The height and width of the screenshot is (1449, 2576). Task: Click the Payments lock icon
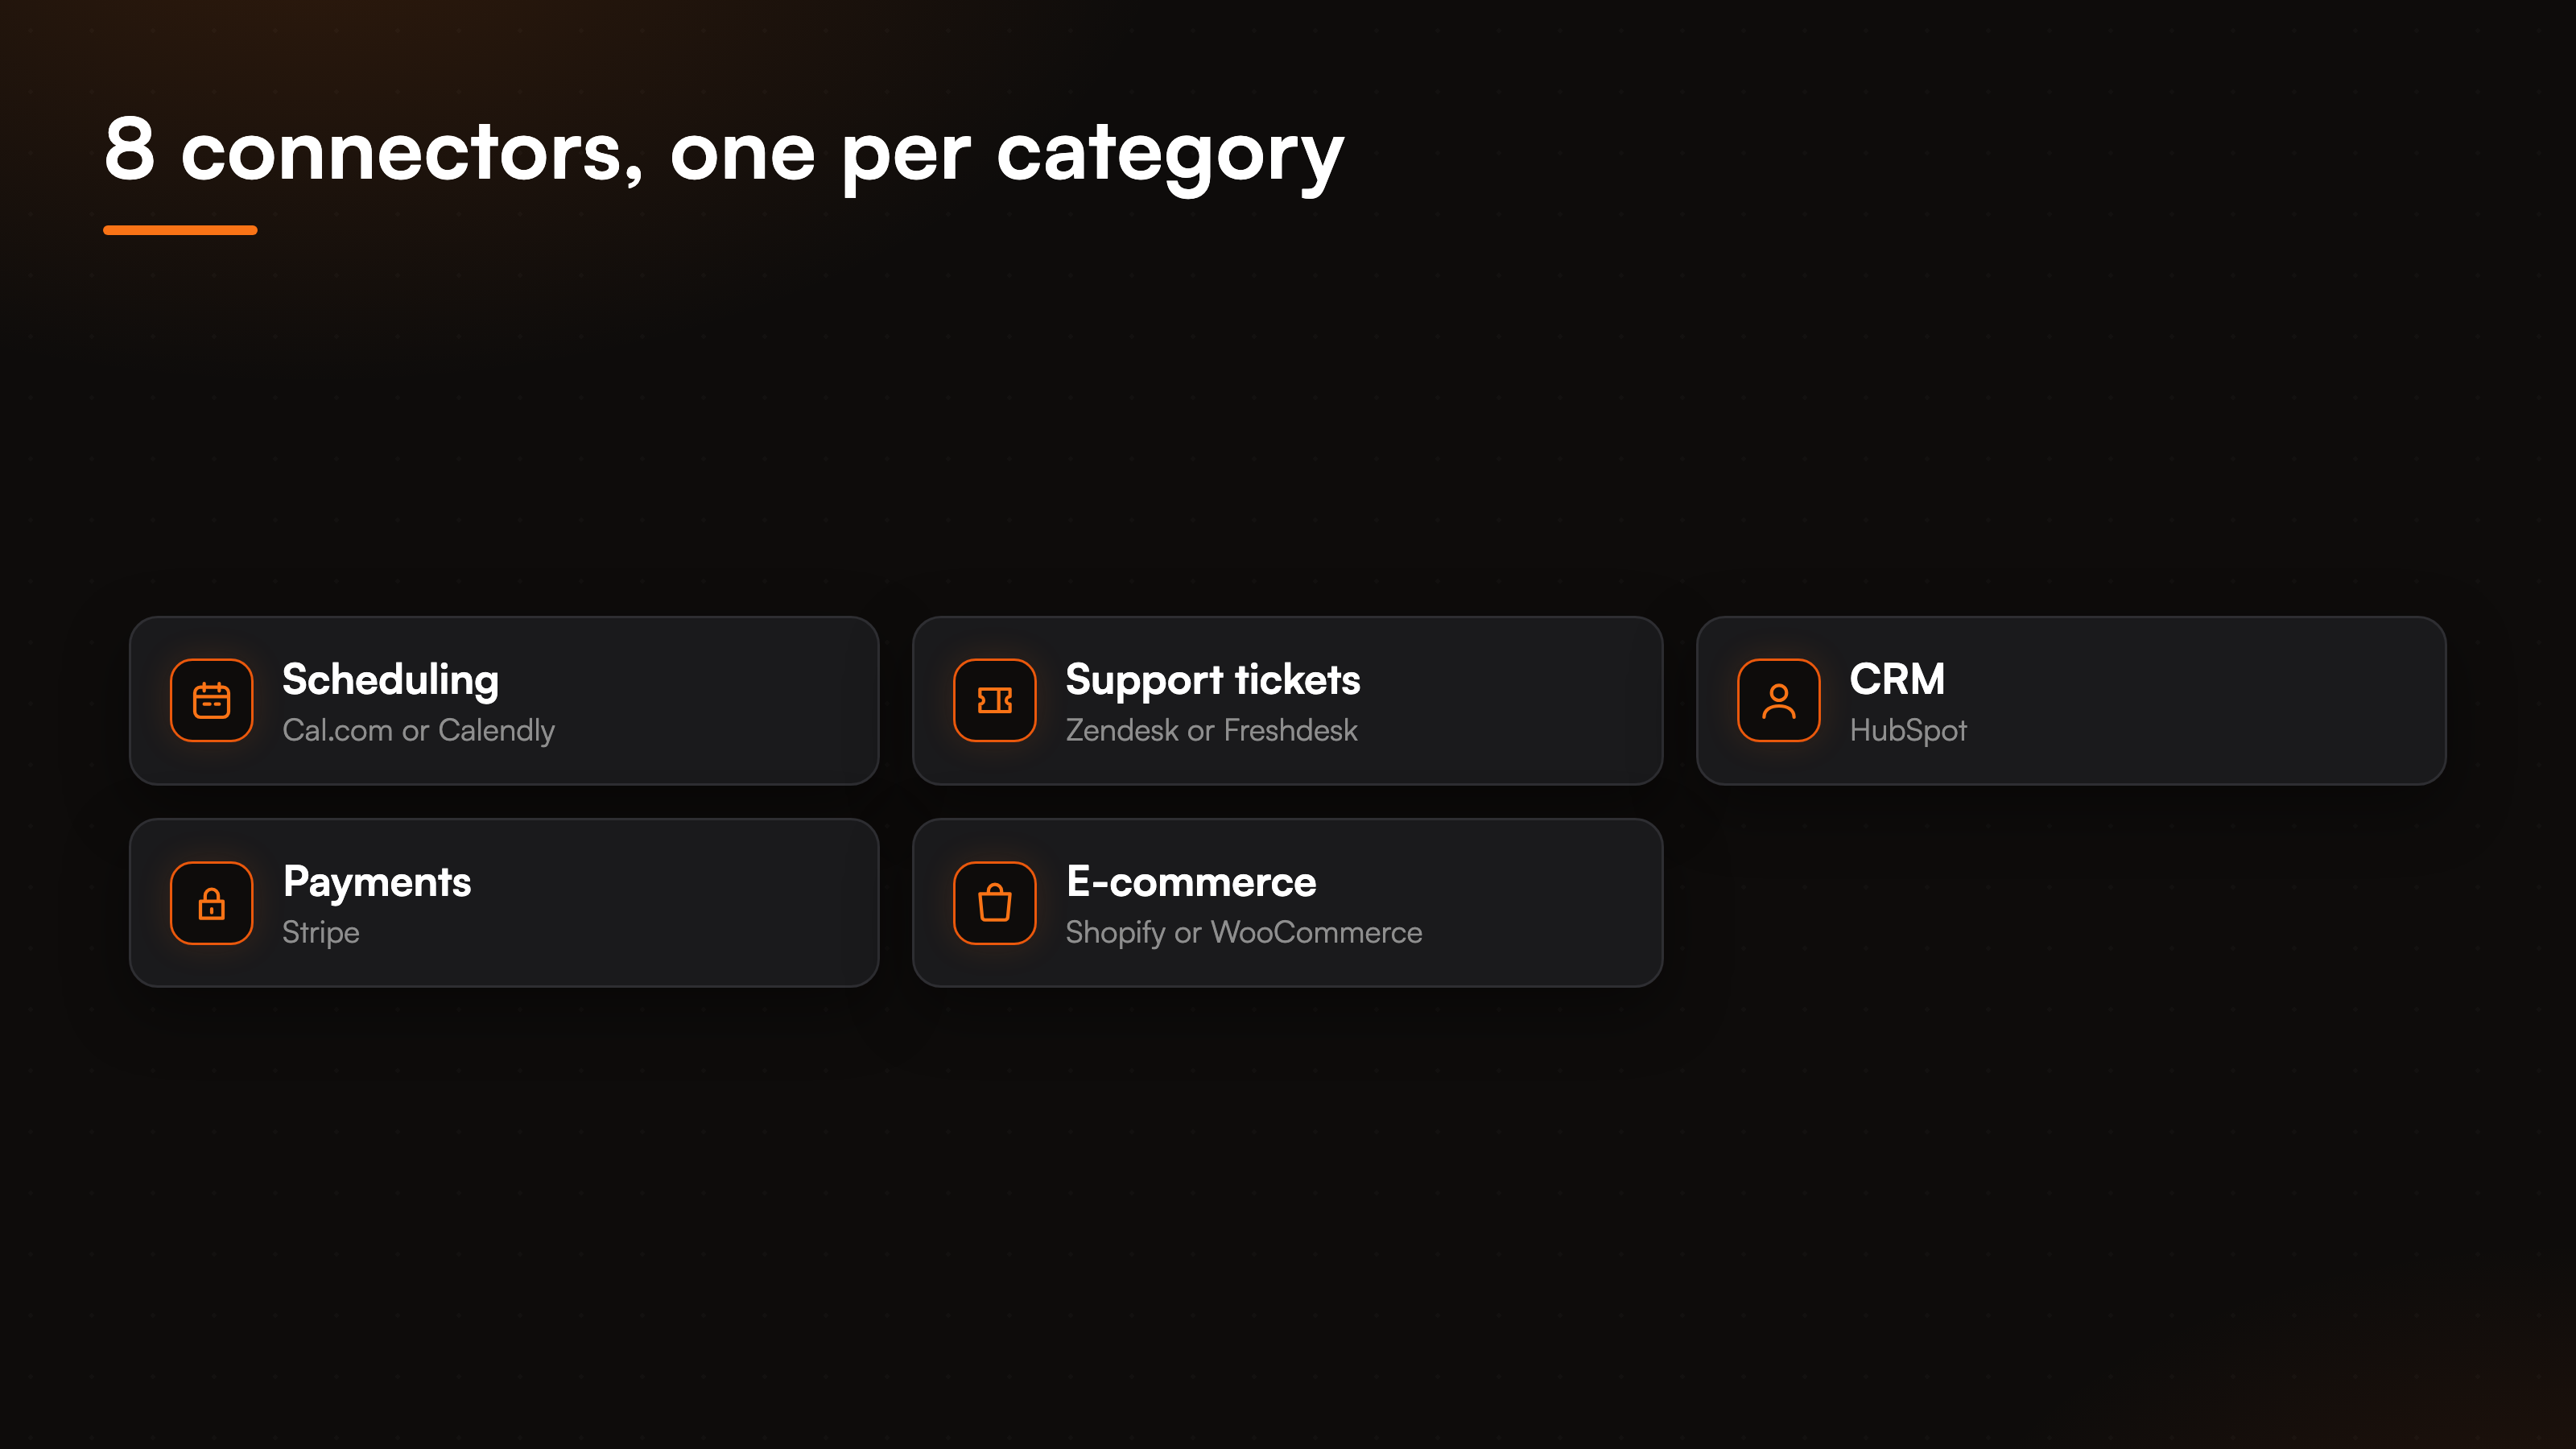[x=211, y=903]
